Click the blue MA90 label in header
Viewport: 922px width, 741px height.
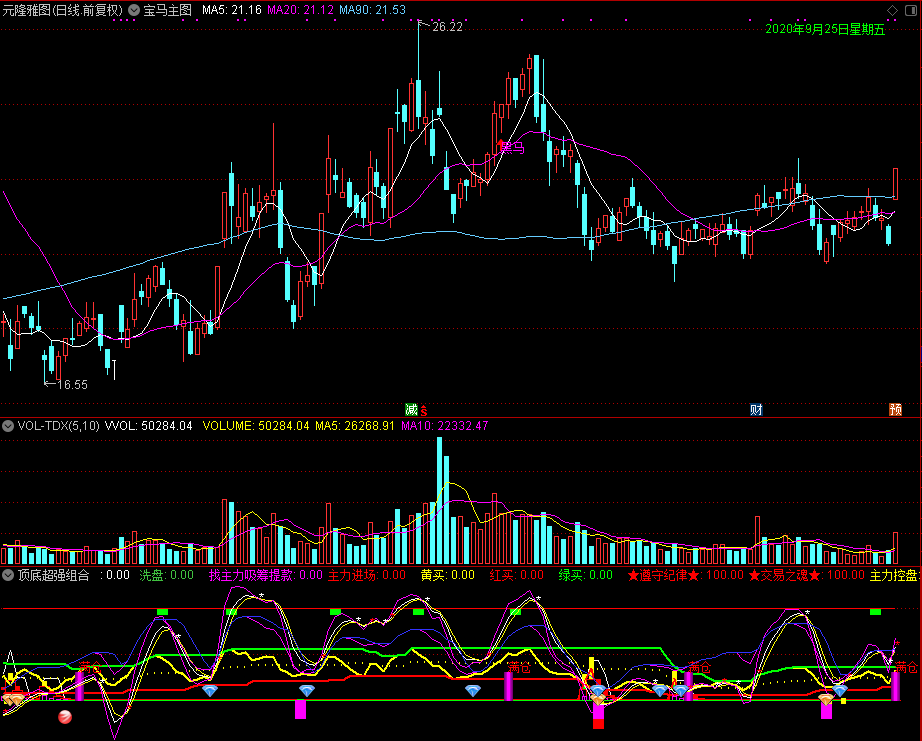(x=372, y=10)
